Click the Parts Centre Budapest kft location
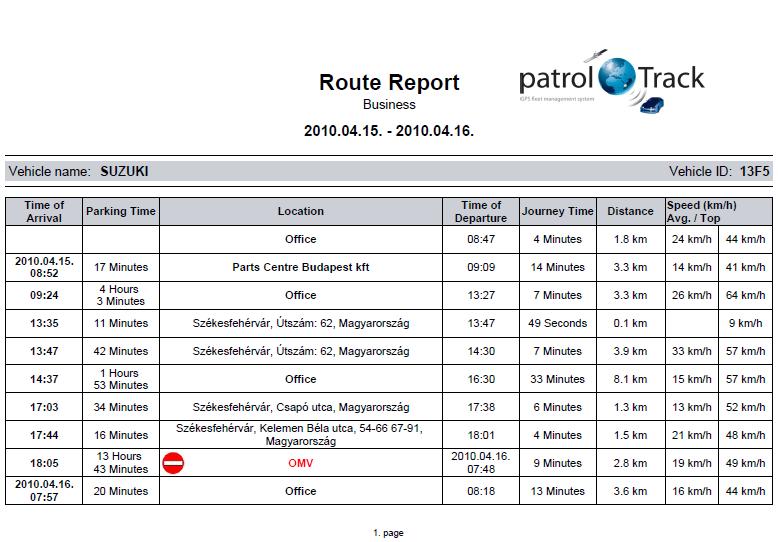Image resolution: width=778 pixels, height=542 pixels. (300, 267)
